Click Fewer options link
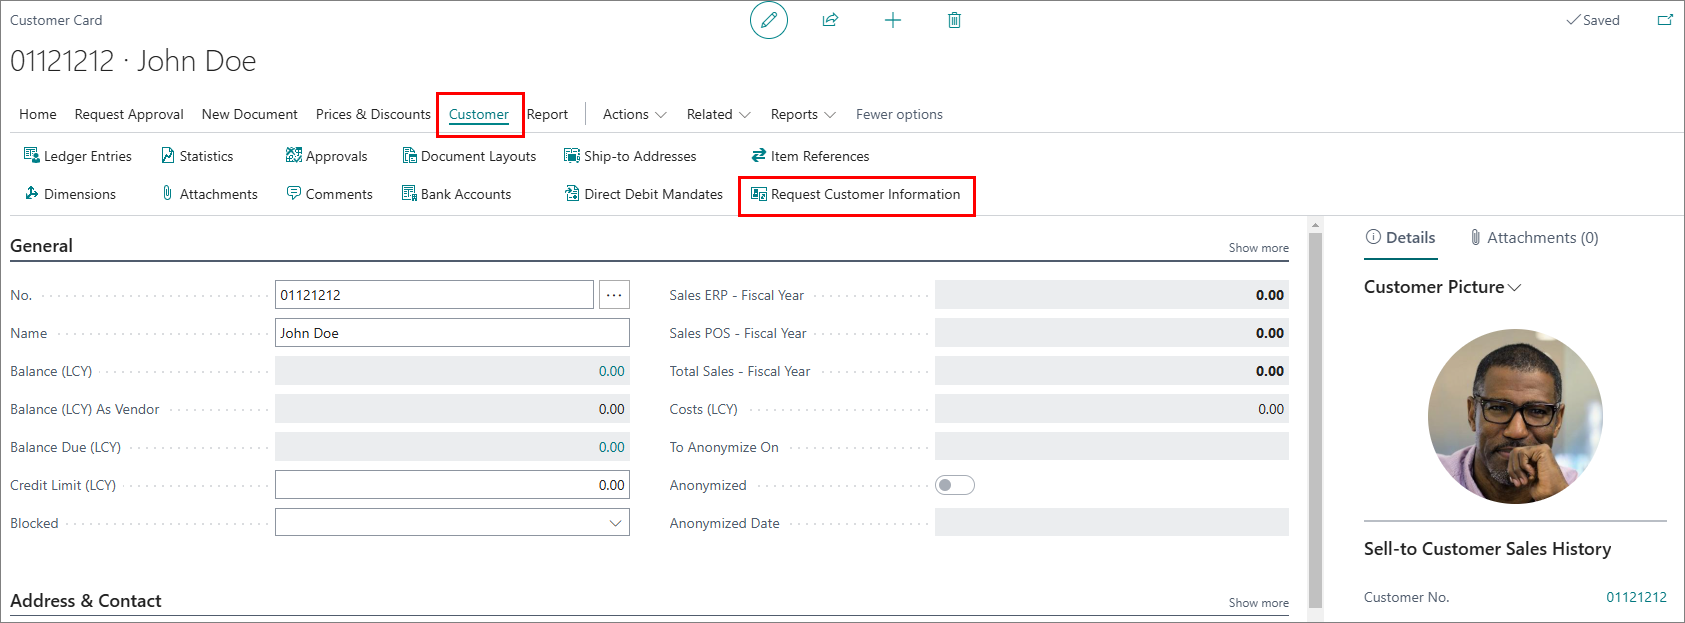1685x623 pixels. coord(899,114)
